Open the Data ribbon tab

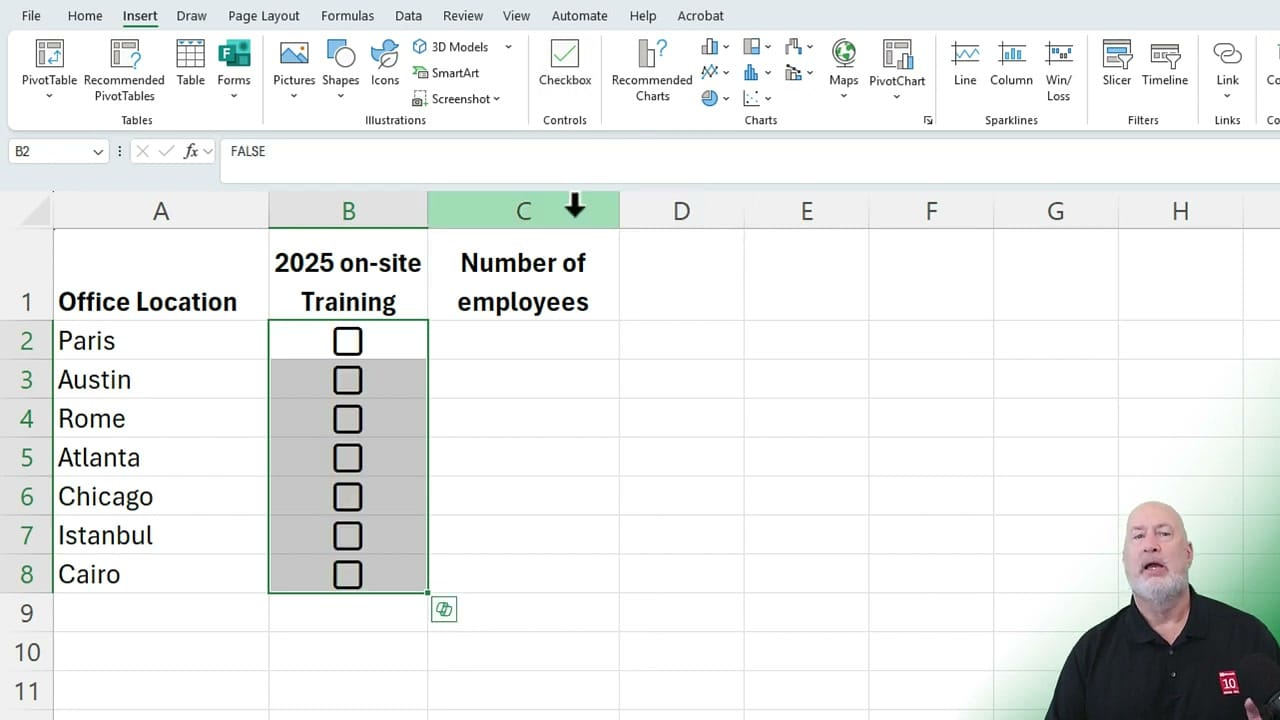(x=408, y=15)
